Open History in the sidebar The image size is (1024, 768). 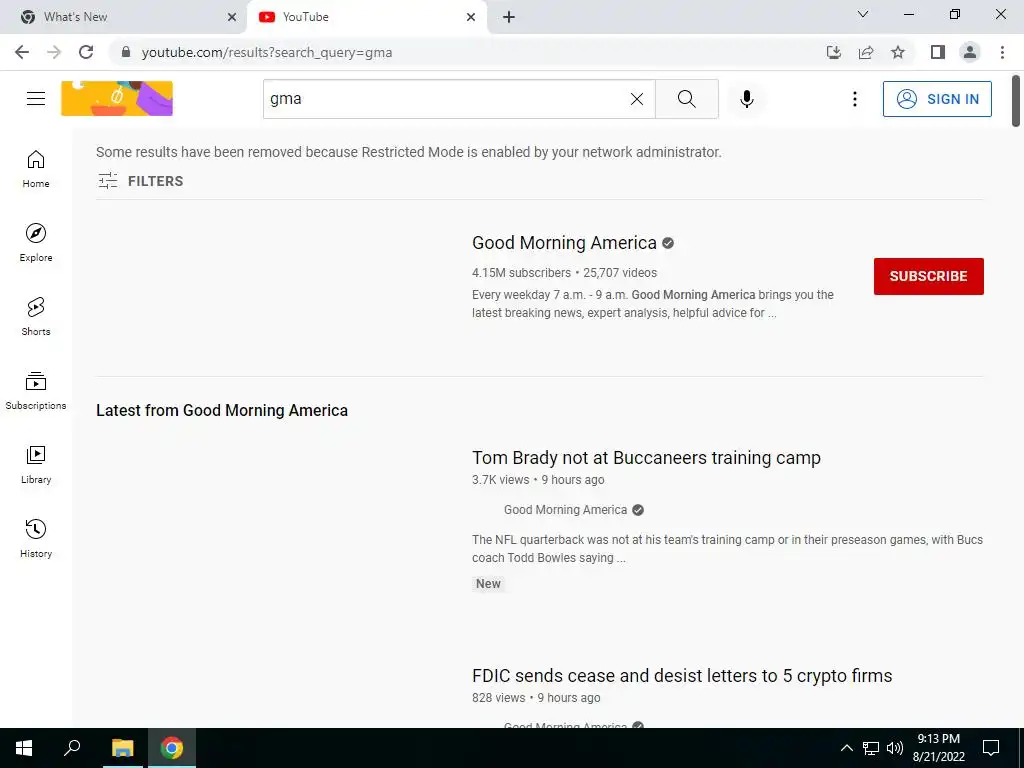coord(36,539)
